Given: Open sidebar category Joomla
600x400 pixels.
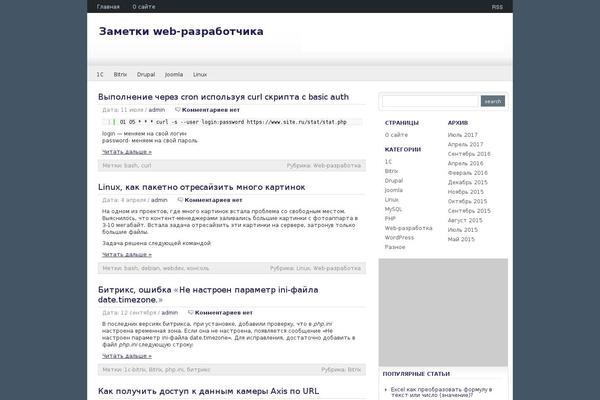Looking at the screenshot, I should tap(394, 190).
